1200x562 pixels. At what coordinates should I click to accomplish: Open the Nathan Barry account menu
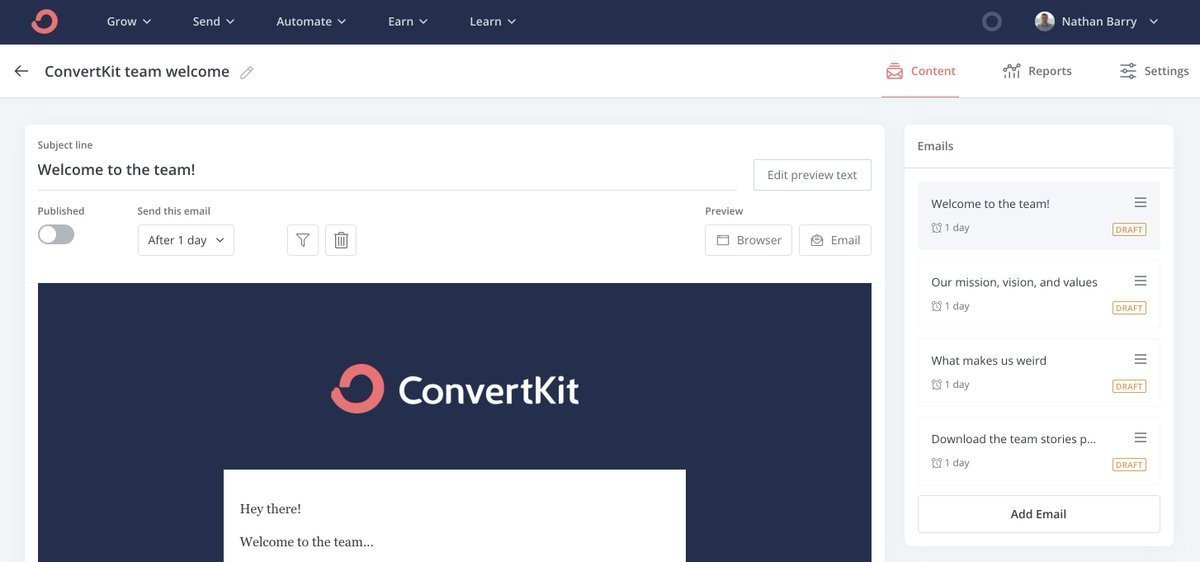pos(1098,21)
